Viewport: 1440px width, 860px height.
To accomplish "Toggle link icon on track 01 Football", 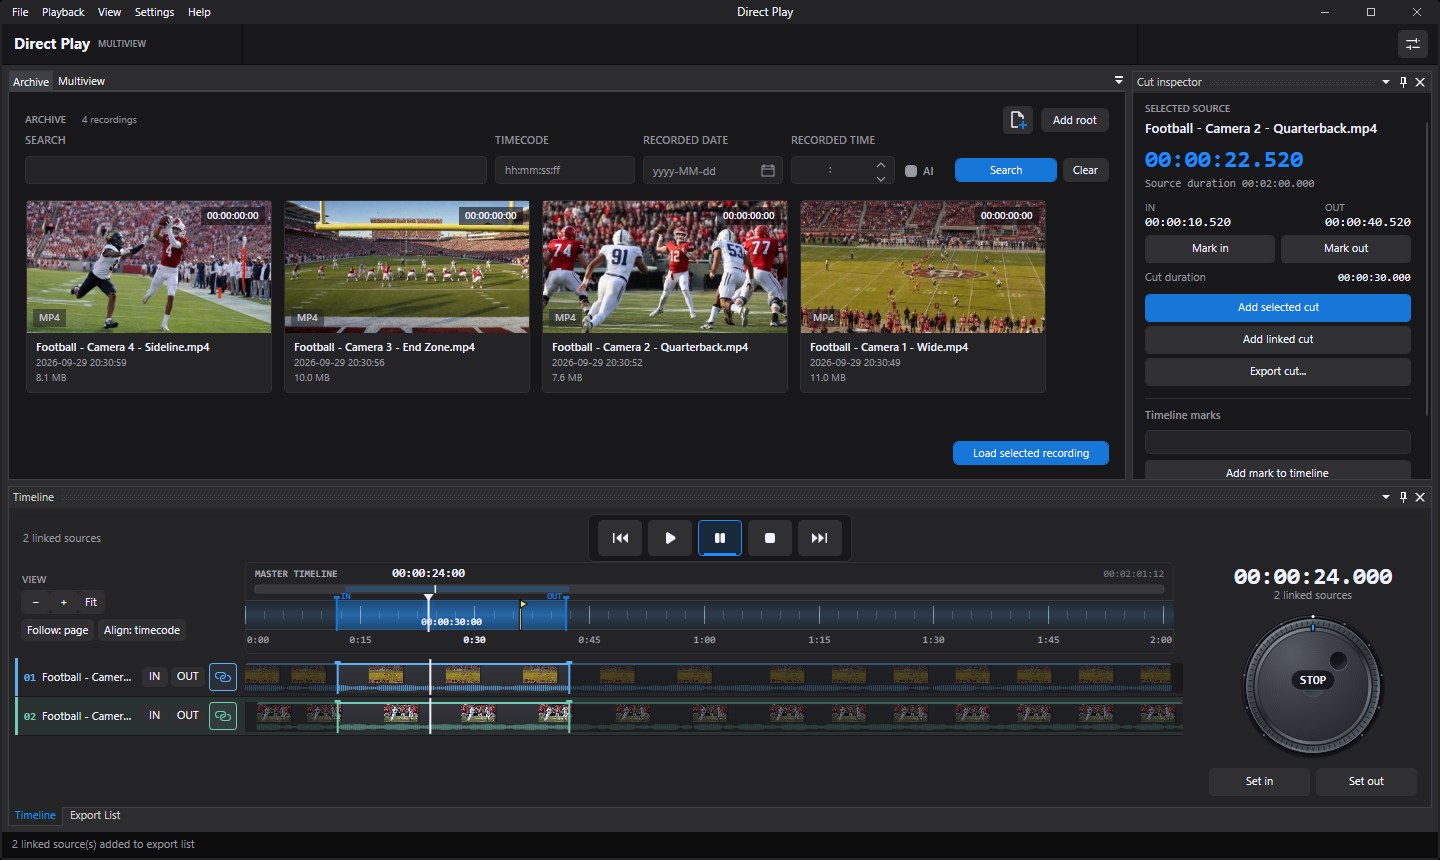I will (x=223, y=677).
